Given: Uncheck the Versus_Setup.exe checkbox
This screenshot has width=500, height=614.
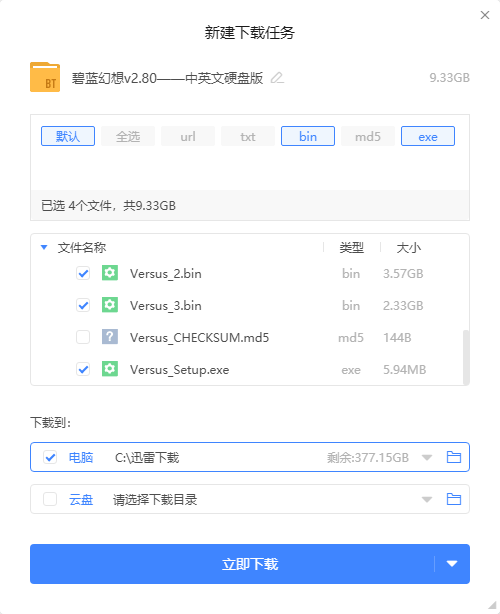Looking at the screenshot, I should [83, 369].
